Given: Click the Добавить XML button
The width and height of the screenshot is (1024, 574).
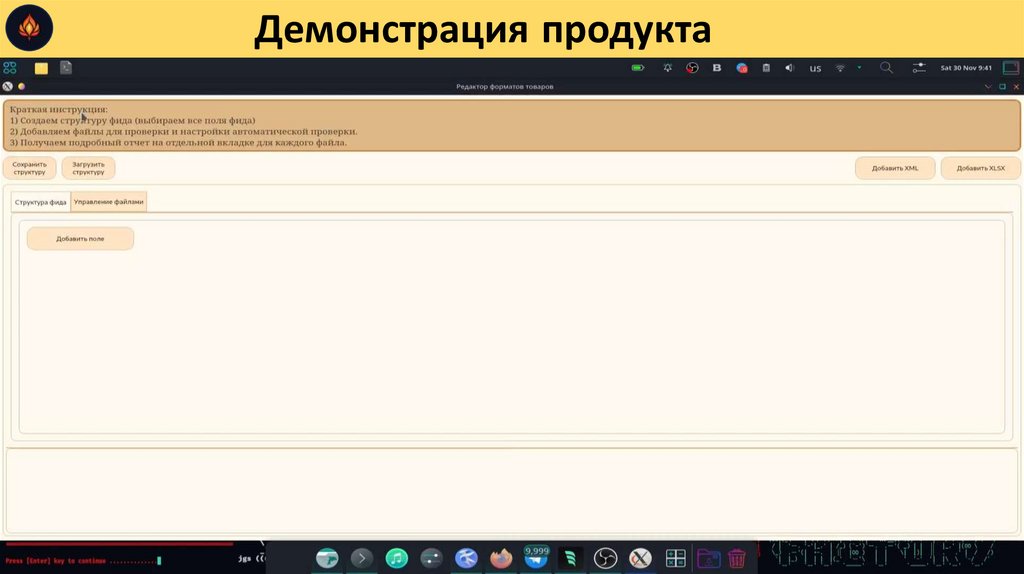Looking at the screenshot, I should click(895, 168).
